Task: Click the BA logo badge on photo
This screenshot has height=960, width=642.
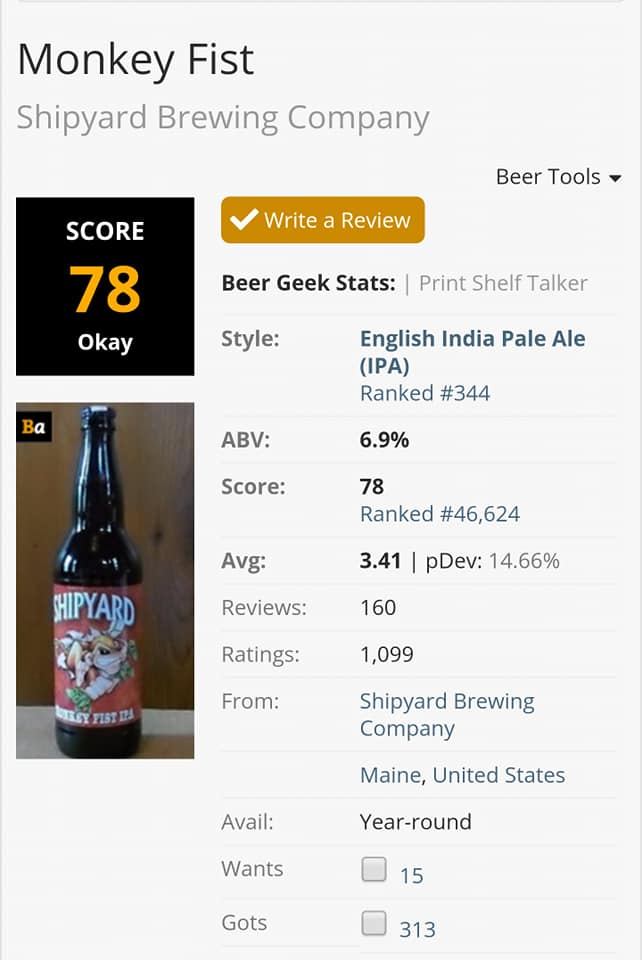Action: point(33,427)
